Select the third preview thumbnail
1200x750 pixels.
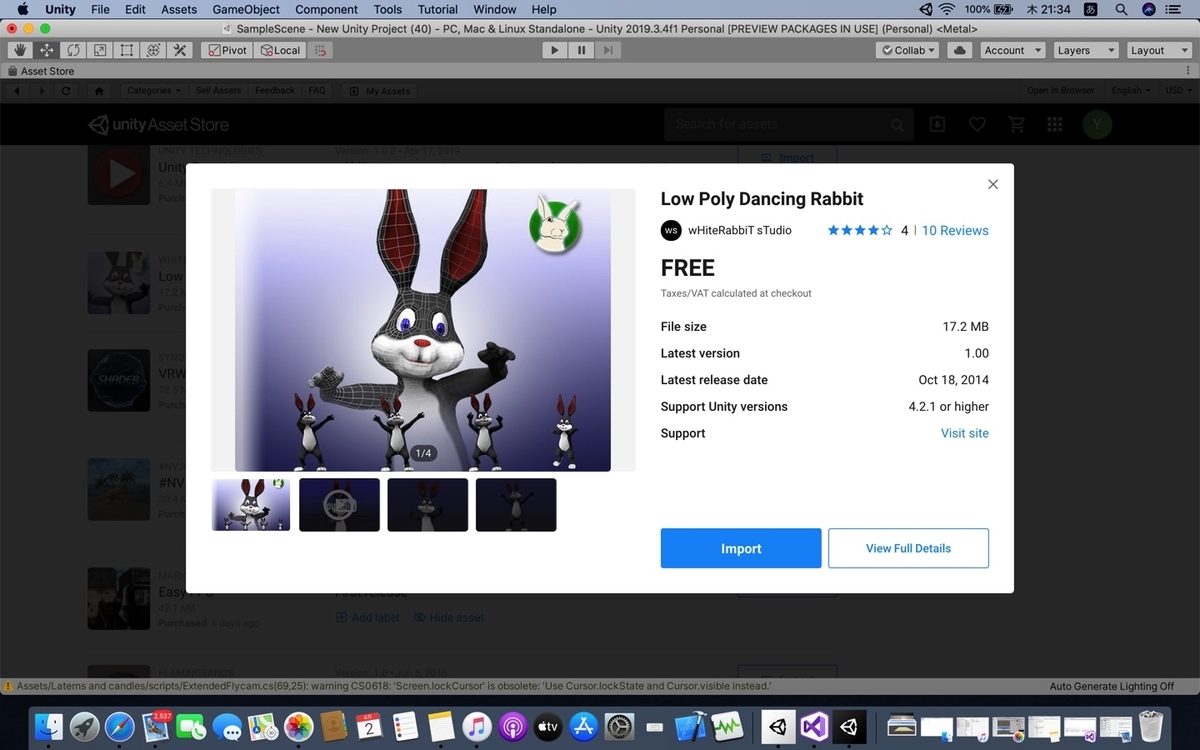(x=427, y=505)
